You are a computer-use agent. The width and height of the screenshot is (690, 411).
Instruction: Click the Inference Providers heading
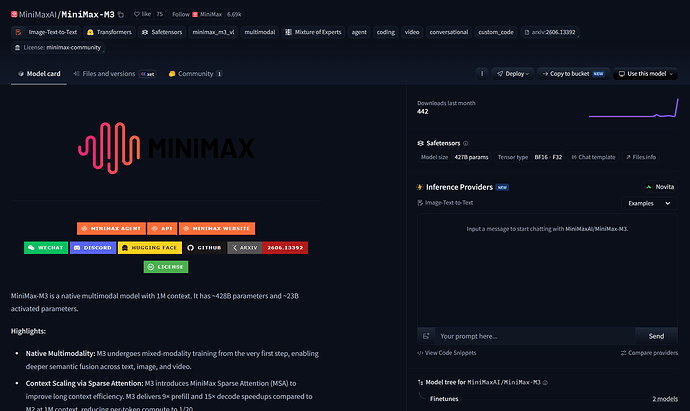click(x=459, y=187)
